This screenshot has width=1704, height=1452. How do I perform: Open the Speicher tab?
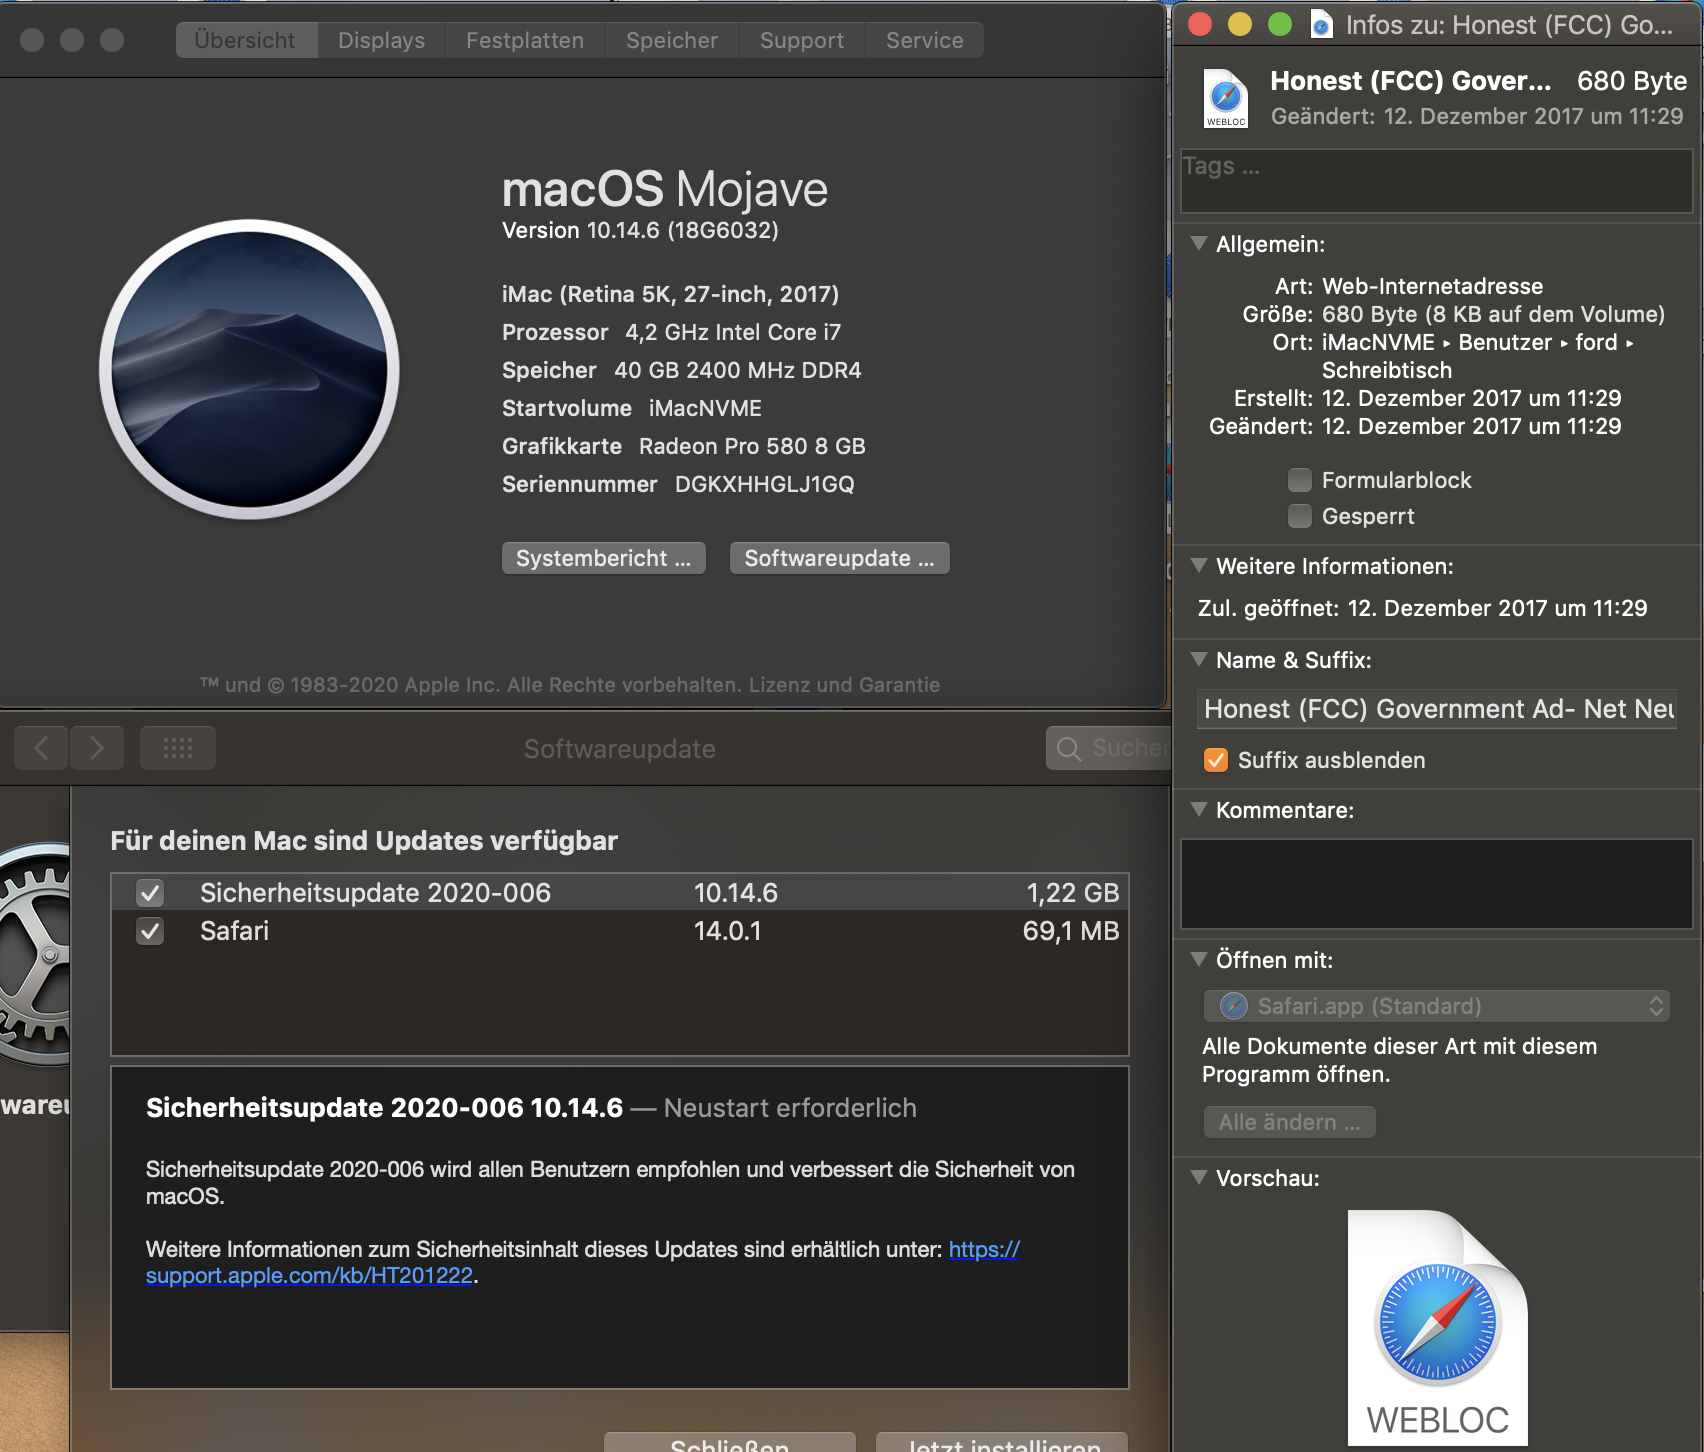tap(672, 40)
